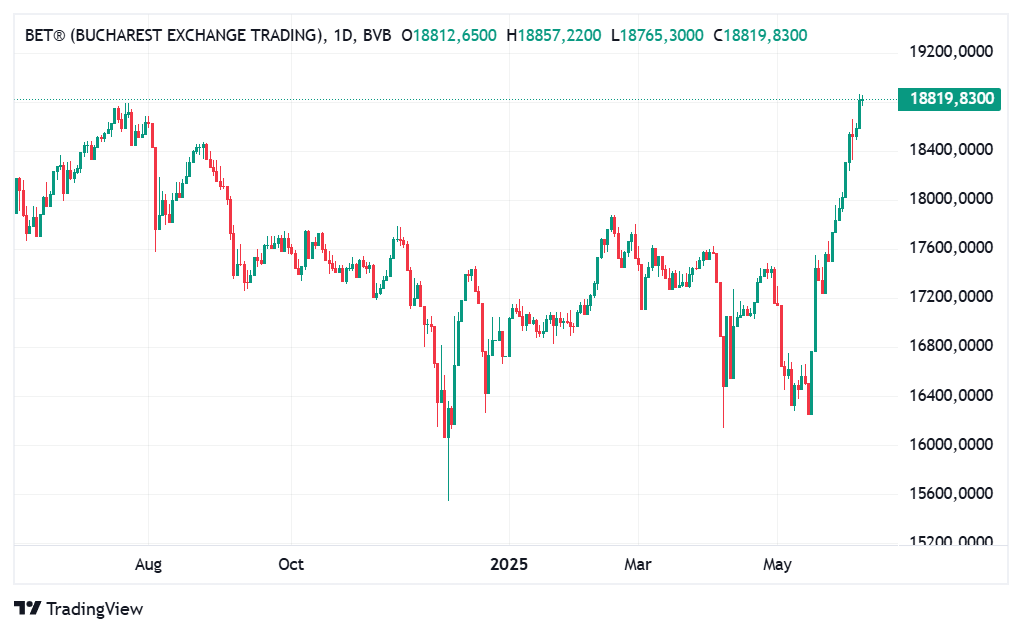The image size is (1022, 632).
Task: Click the open value O18812,6500
Action: pos(449,36)
